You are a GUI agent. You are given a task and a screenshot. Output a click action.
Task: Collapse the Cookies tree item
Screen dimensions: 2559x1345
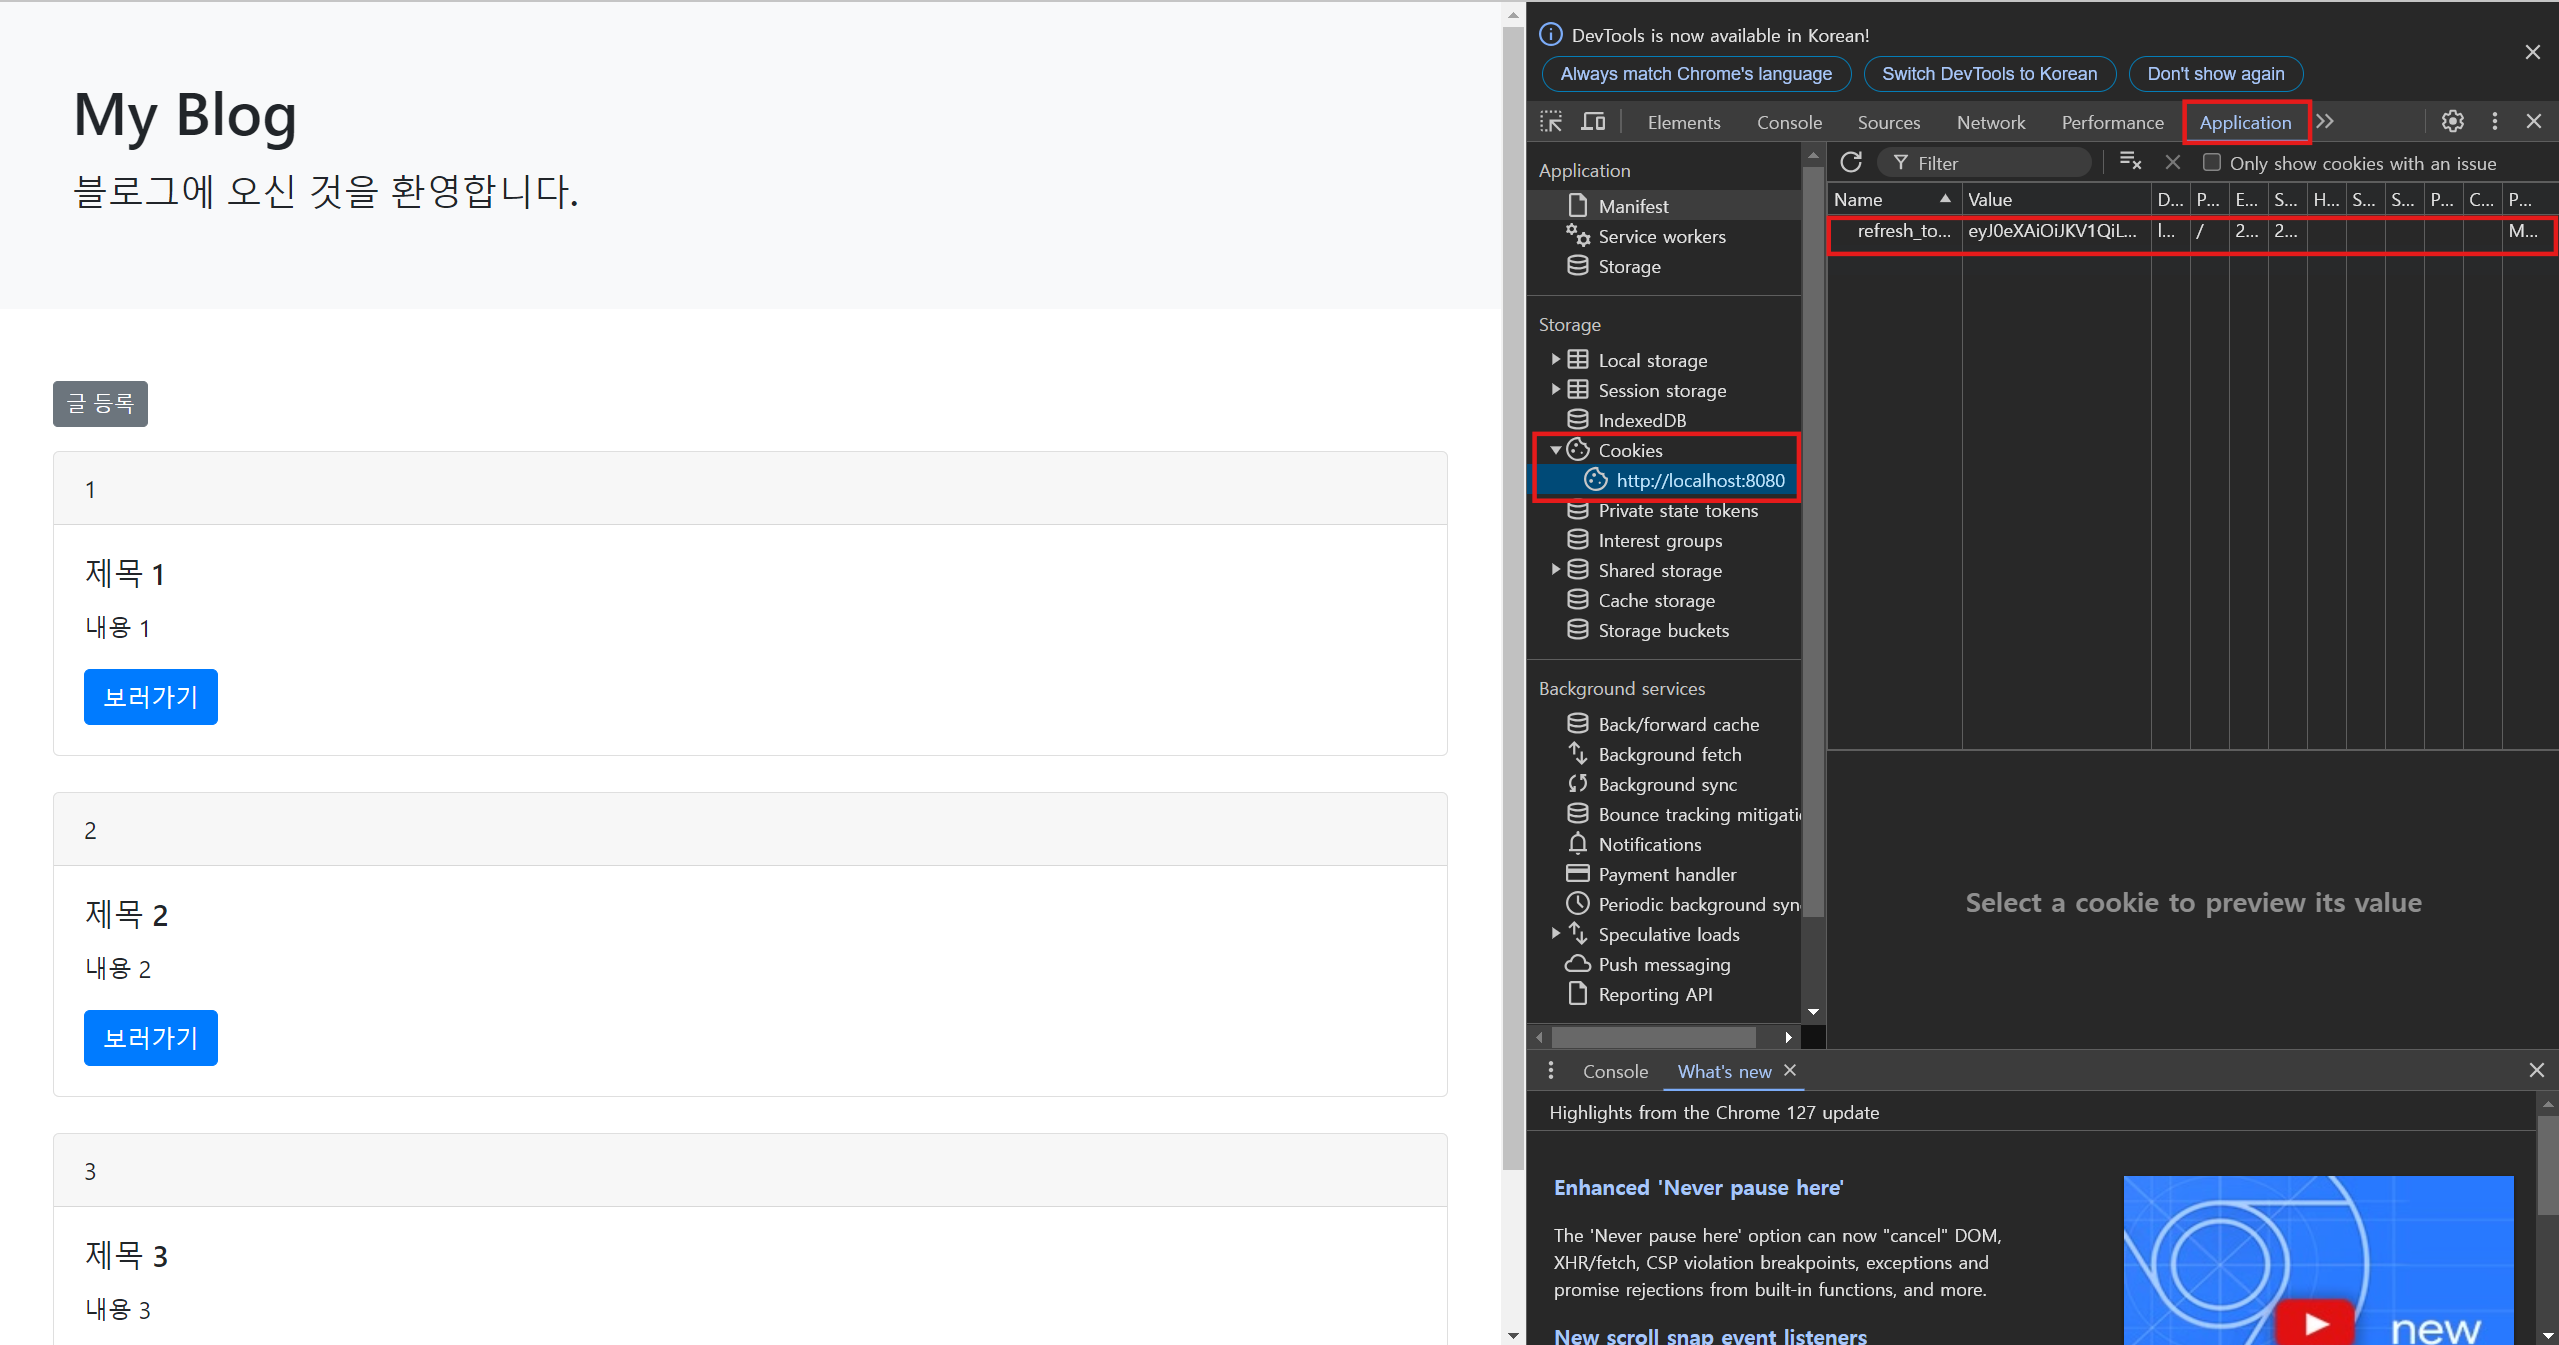click(1556, 451)
